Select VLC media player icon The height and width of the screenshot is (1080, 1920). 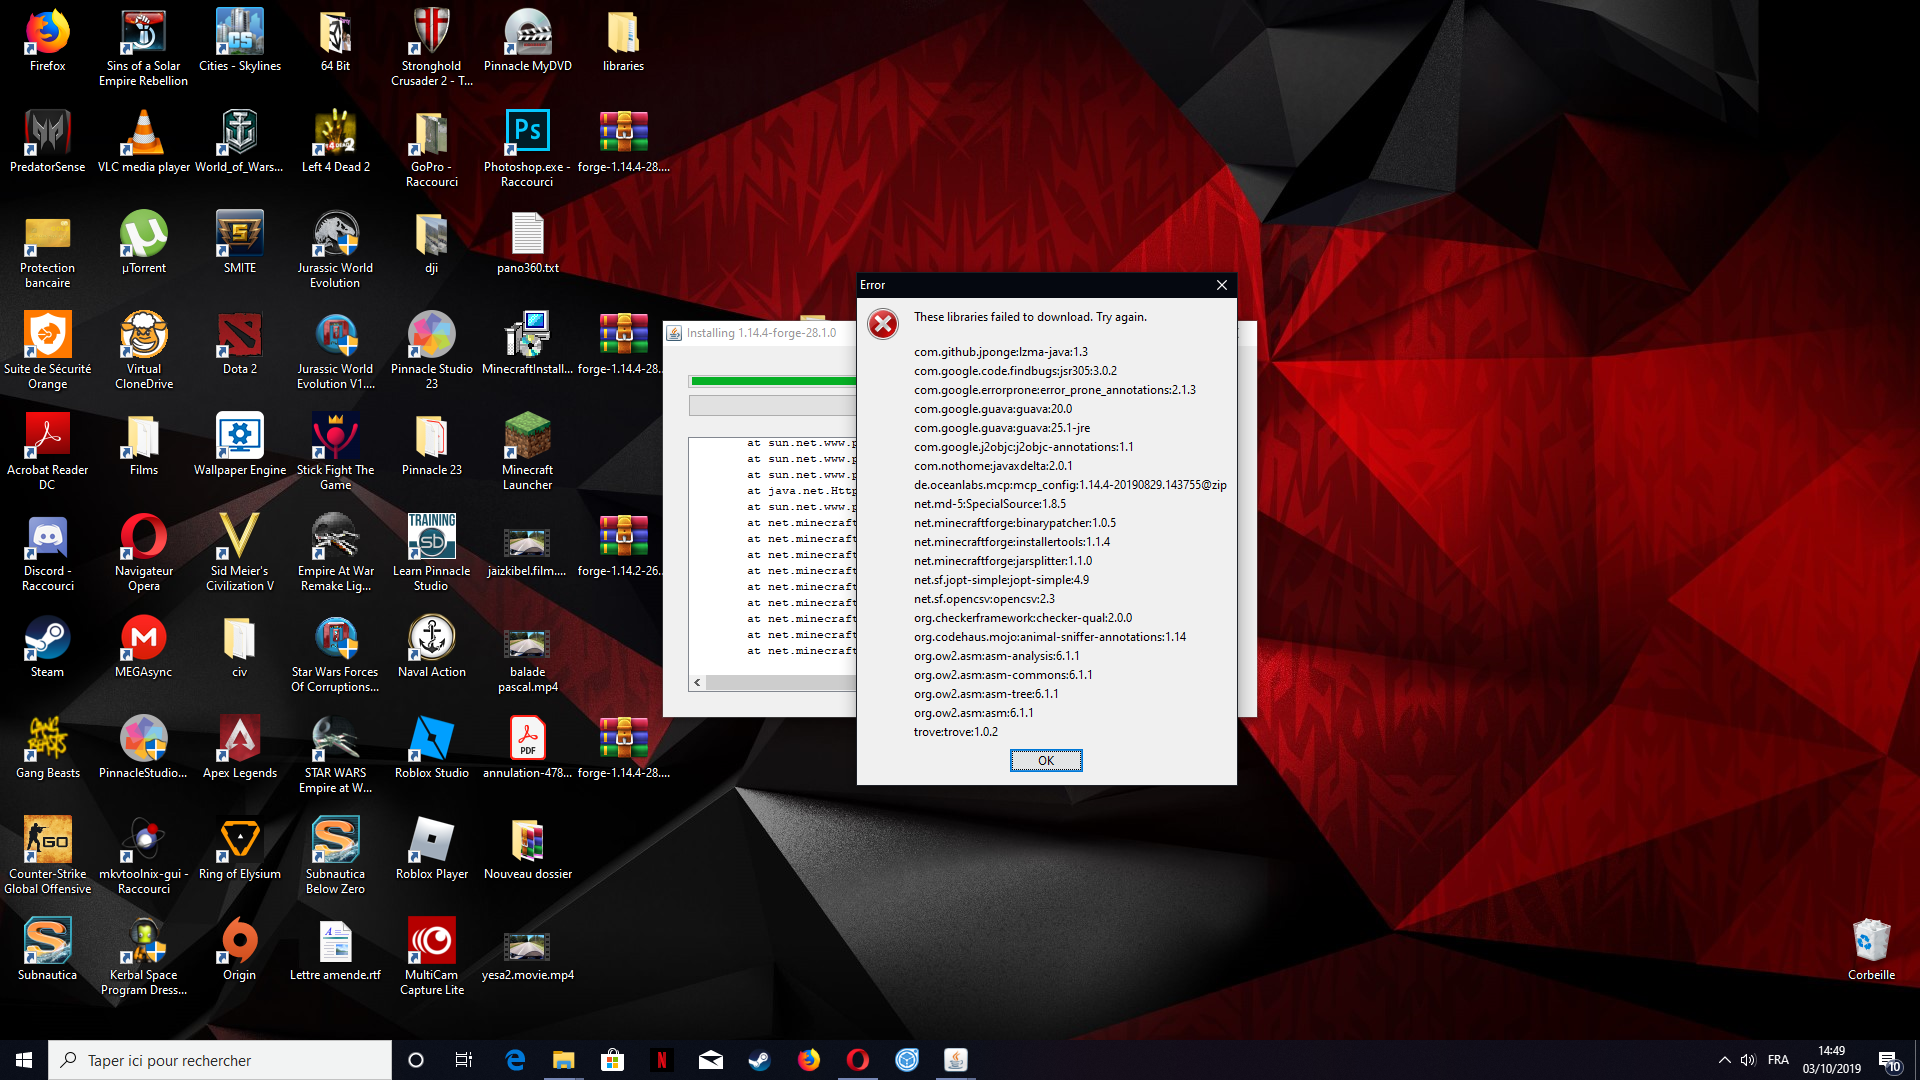pos(143,143)
